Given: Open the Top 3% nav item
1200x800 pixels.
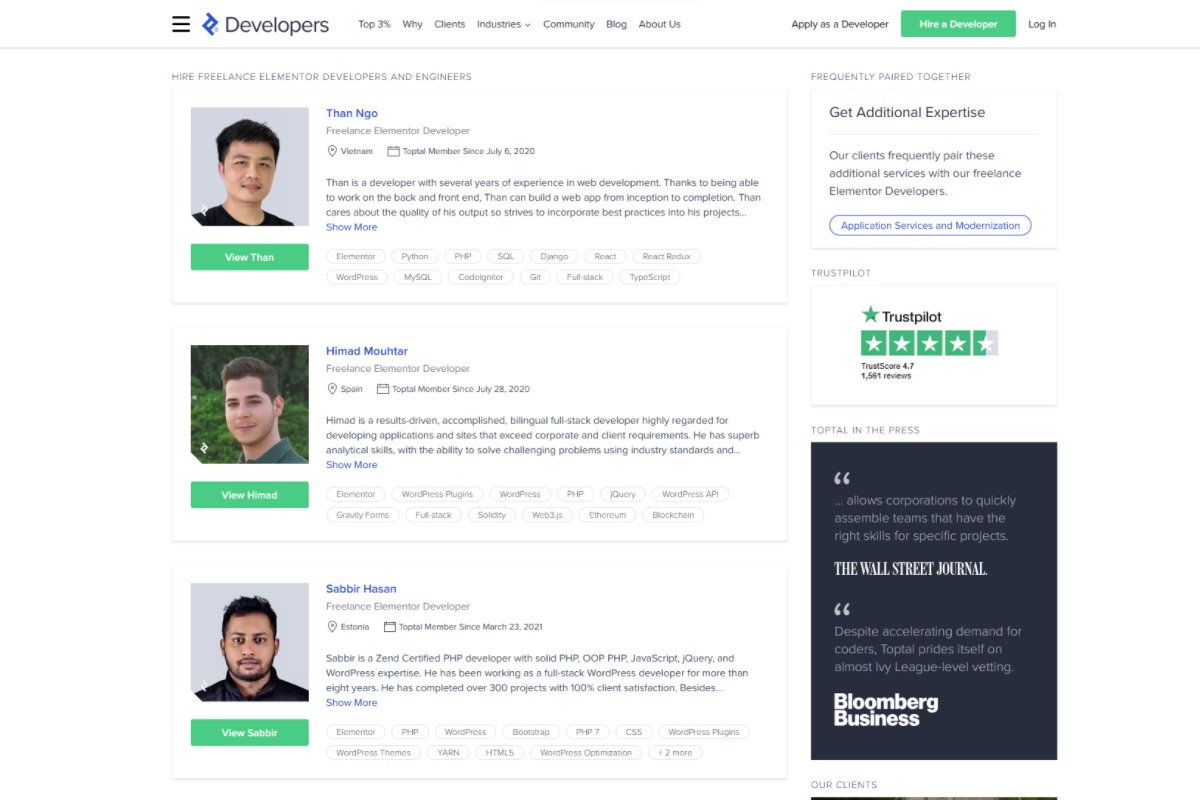Looking at the screenshot, I should [x=375, y=24].
